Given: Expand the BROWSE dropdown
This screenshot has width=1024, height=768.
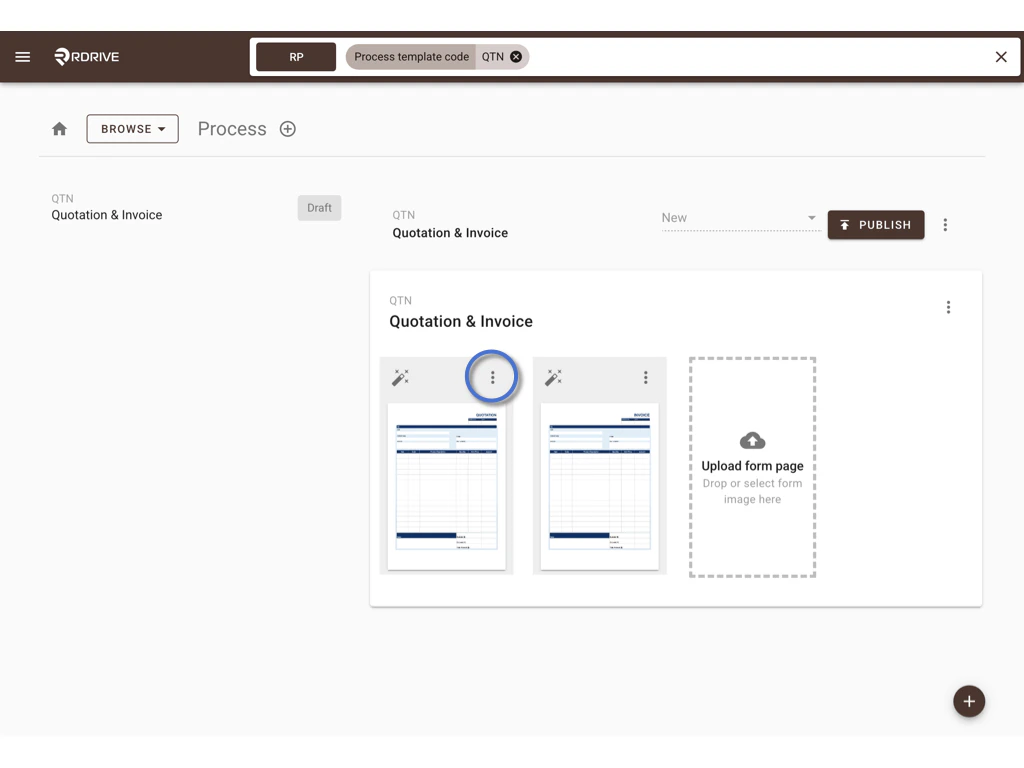Looking at the screenshot, I should click(132, 128).
